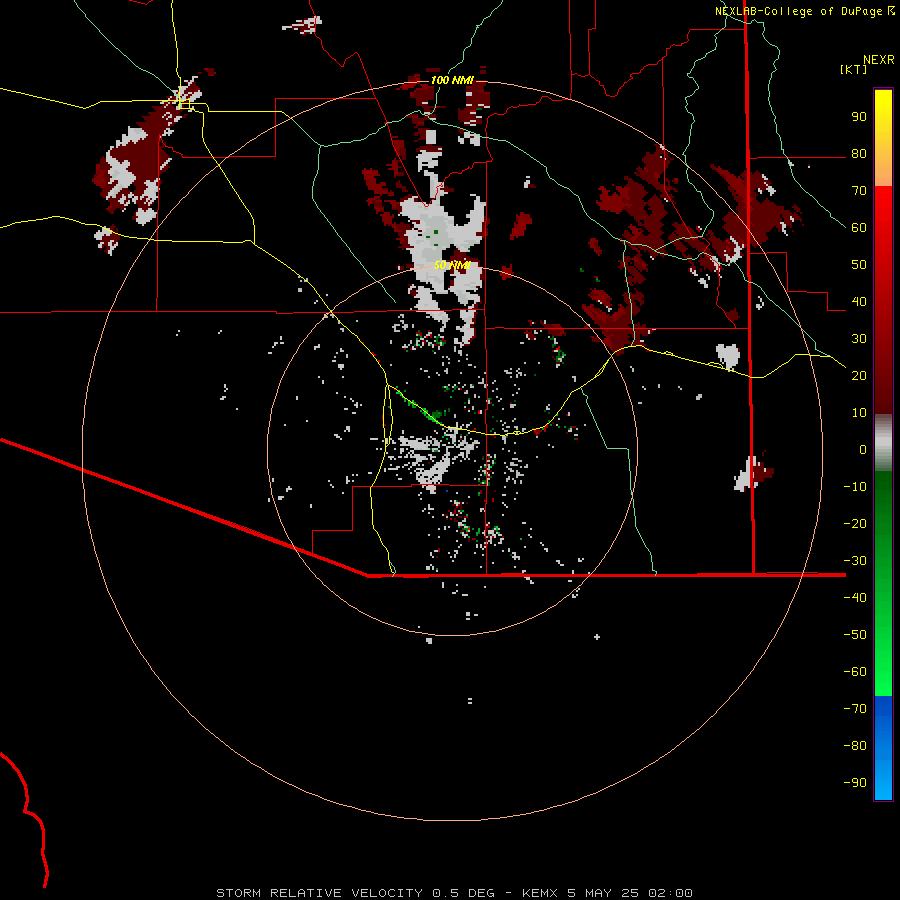Image resolution: width=900 pixels, height=900 pixels.
Task: Click the -30 value on velocity scale
Action: [x=855, y=561]
